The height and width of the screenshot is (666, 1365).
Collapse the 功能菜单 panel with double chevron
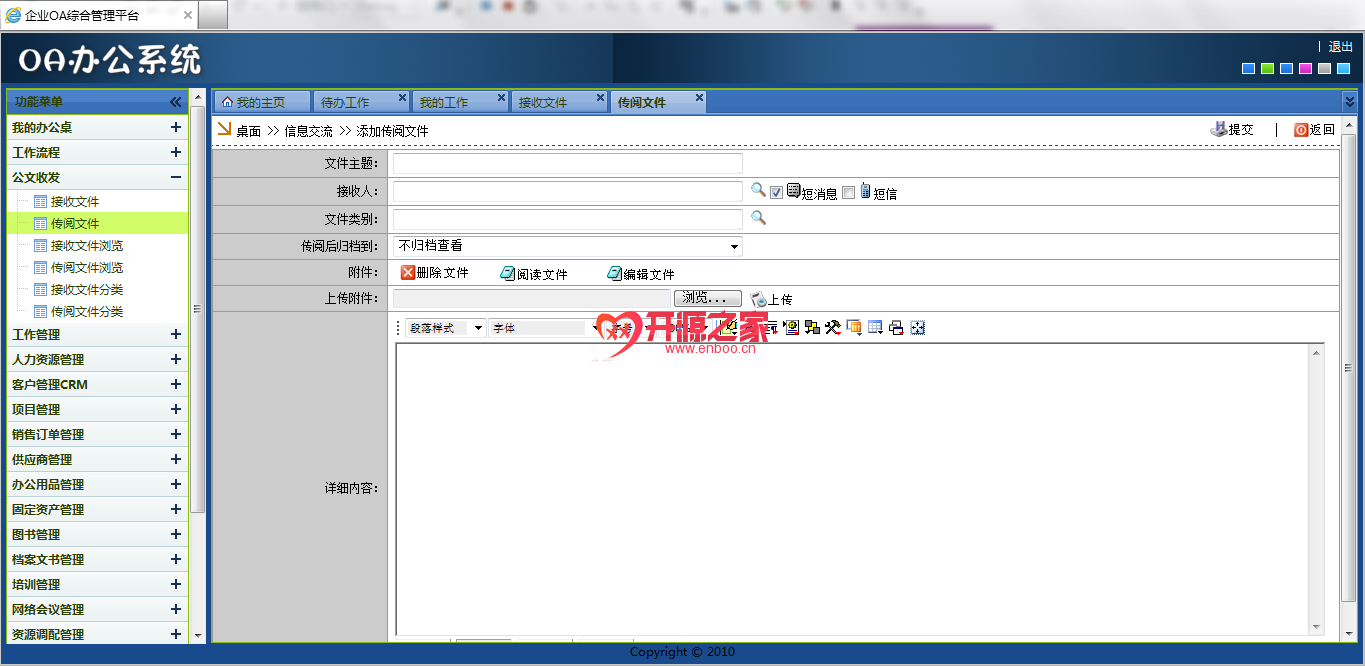(175, 102)
